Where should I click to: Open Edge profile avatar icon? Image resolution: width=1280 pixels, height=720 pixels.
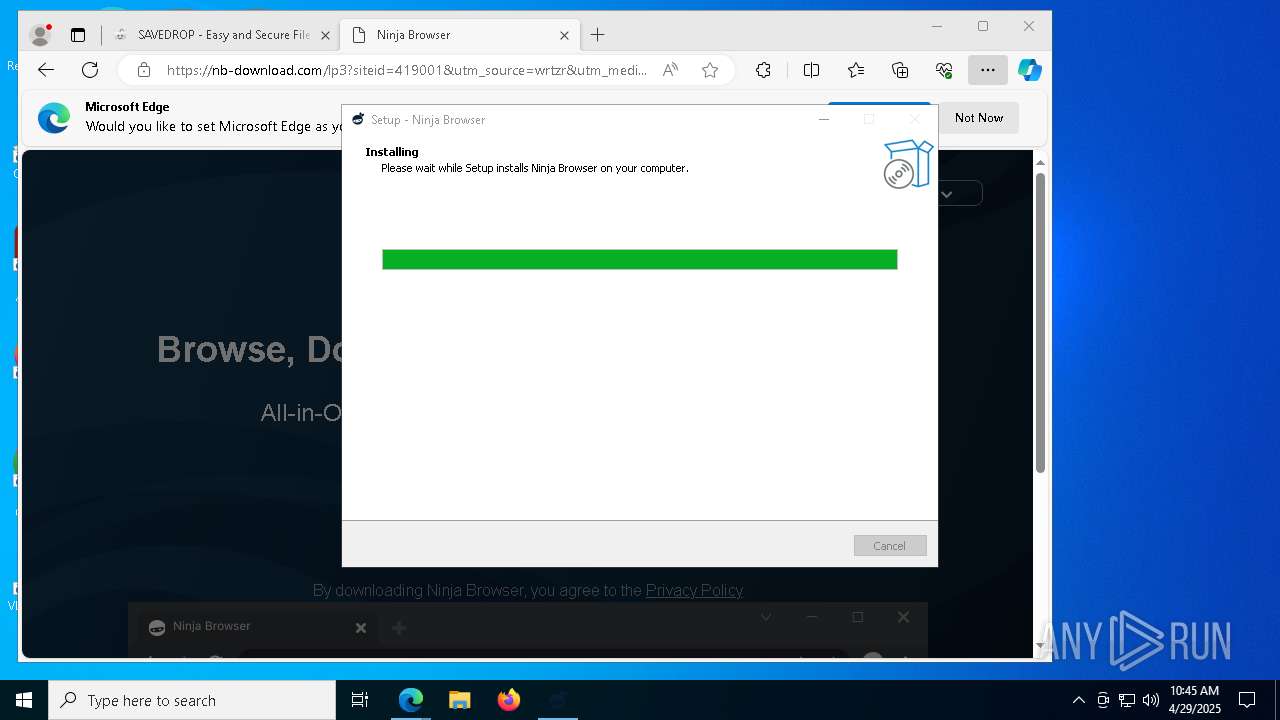[40, 35]
